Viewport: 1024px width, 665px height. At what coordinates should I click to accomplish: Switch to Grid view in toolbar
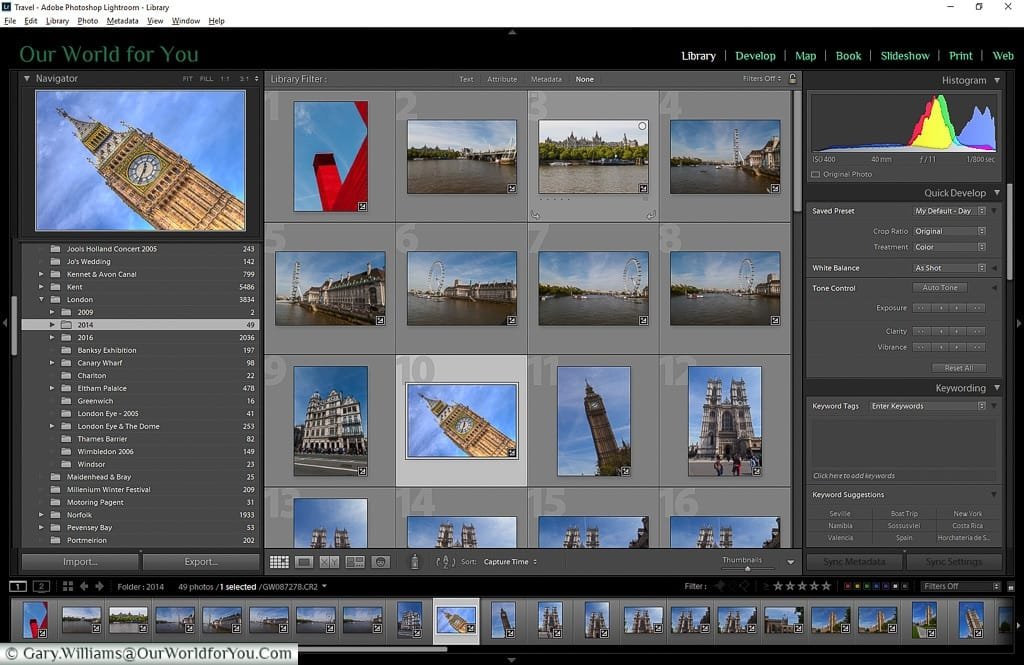279,562
